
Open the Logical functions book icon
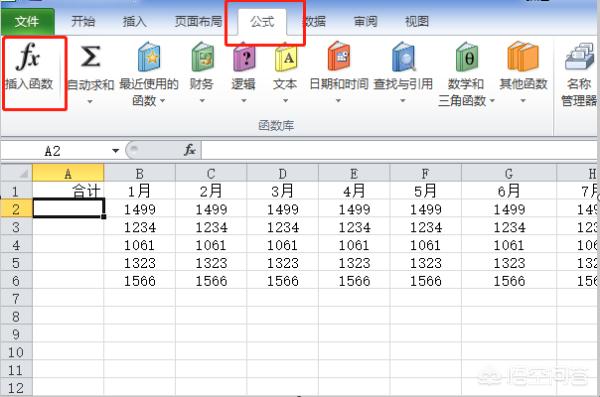click(x=244, y=57)
